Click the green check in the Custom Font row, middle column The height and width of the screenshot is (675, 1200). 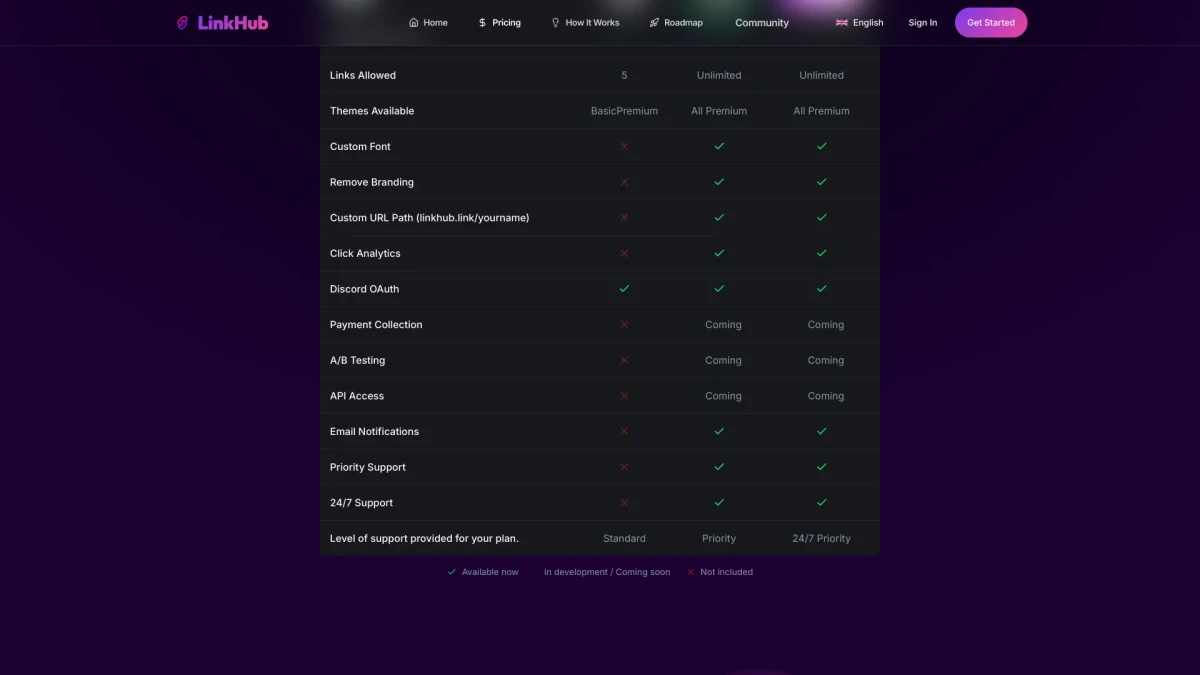tap(719, 146)
